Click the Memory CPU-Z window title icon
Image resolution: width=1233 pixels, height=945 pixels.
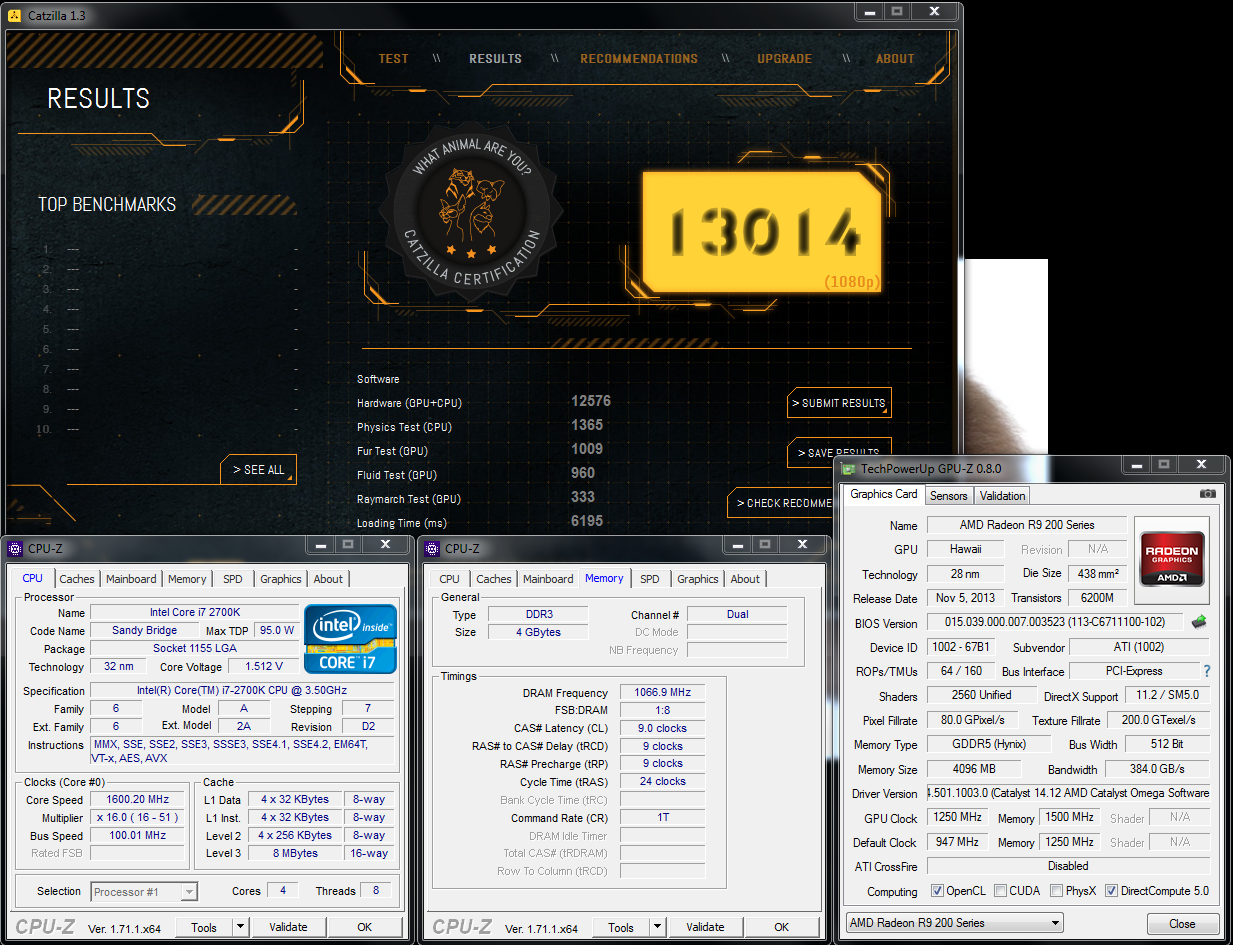click(432, 548)
